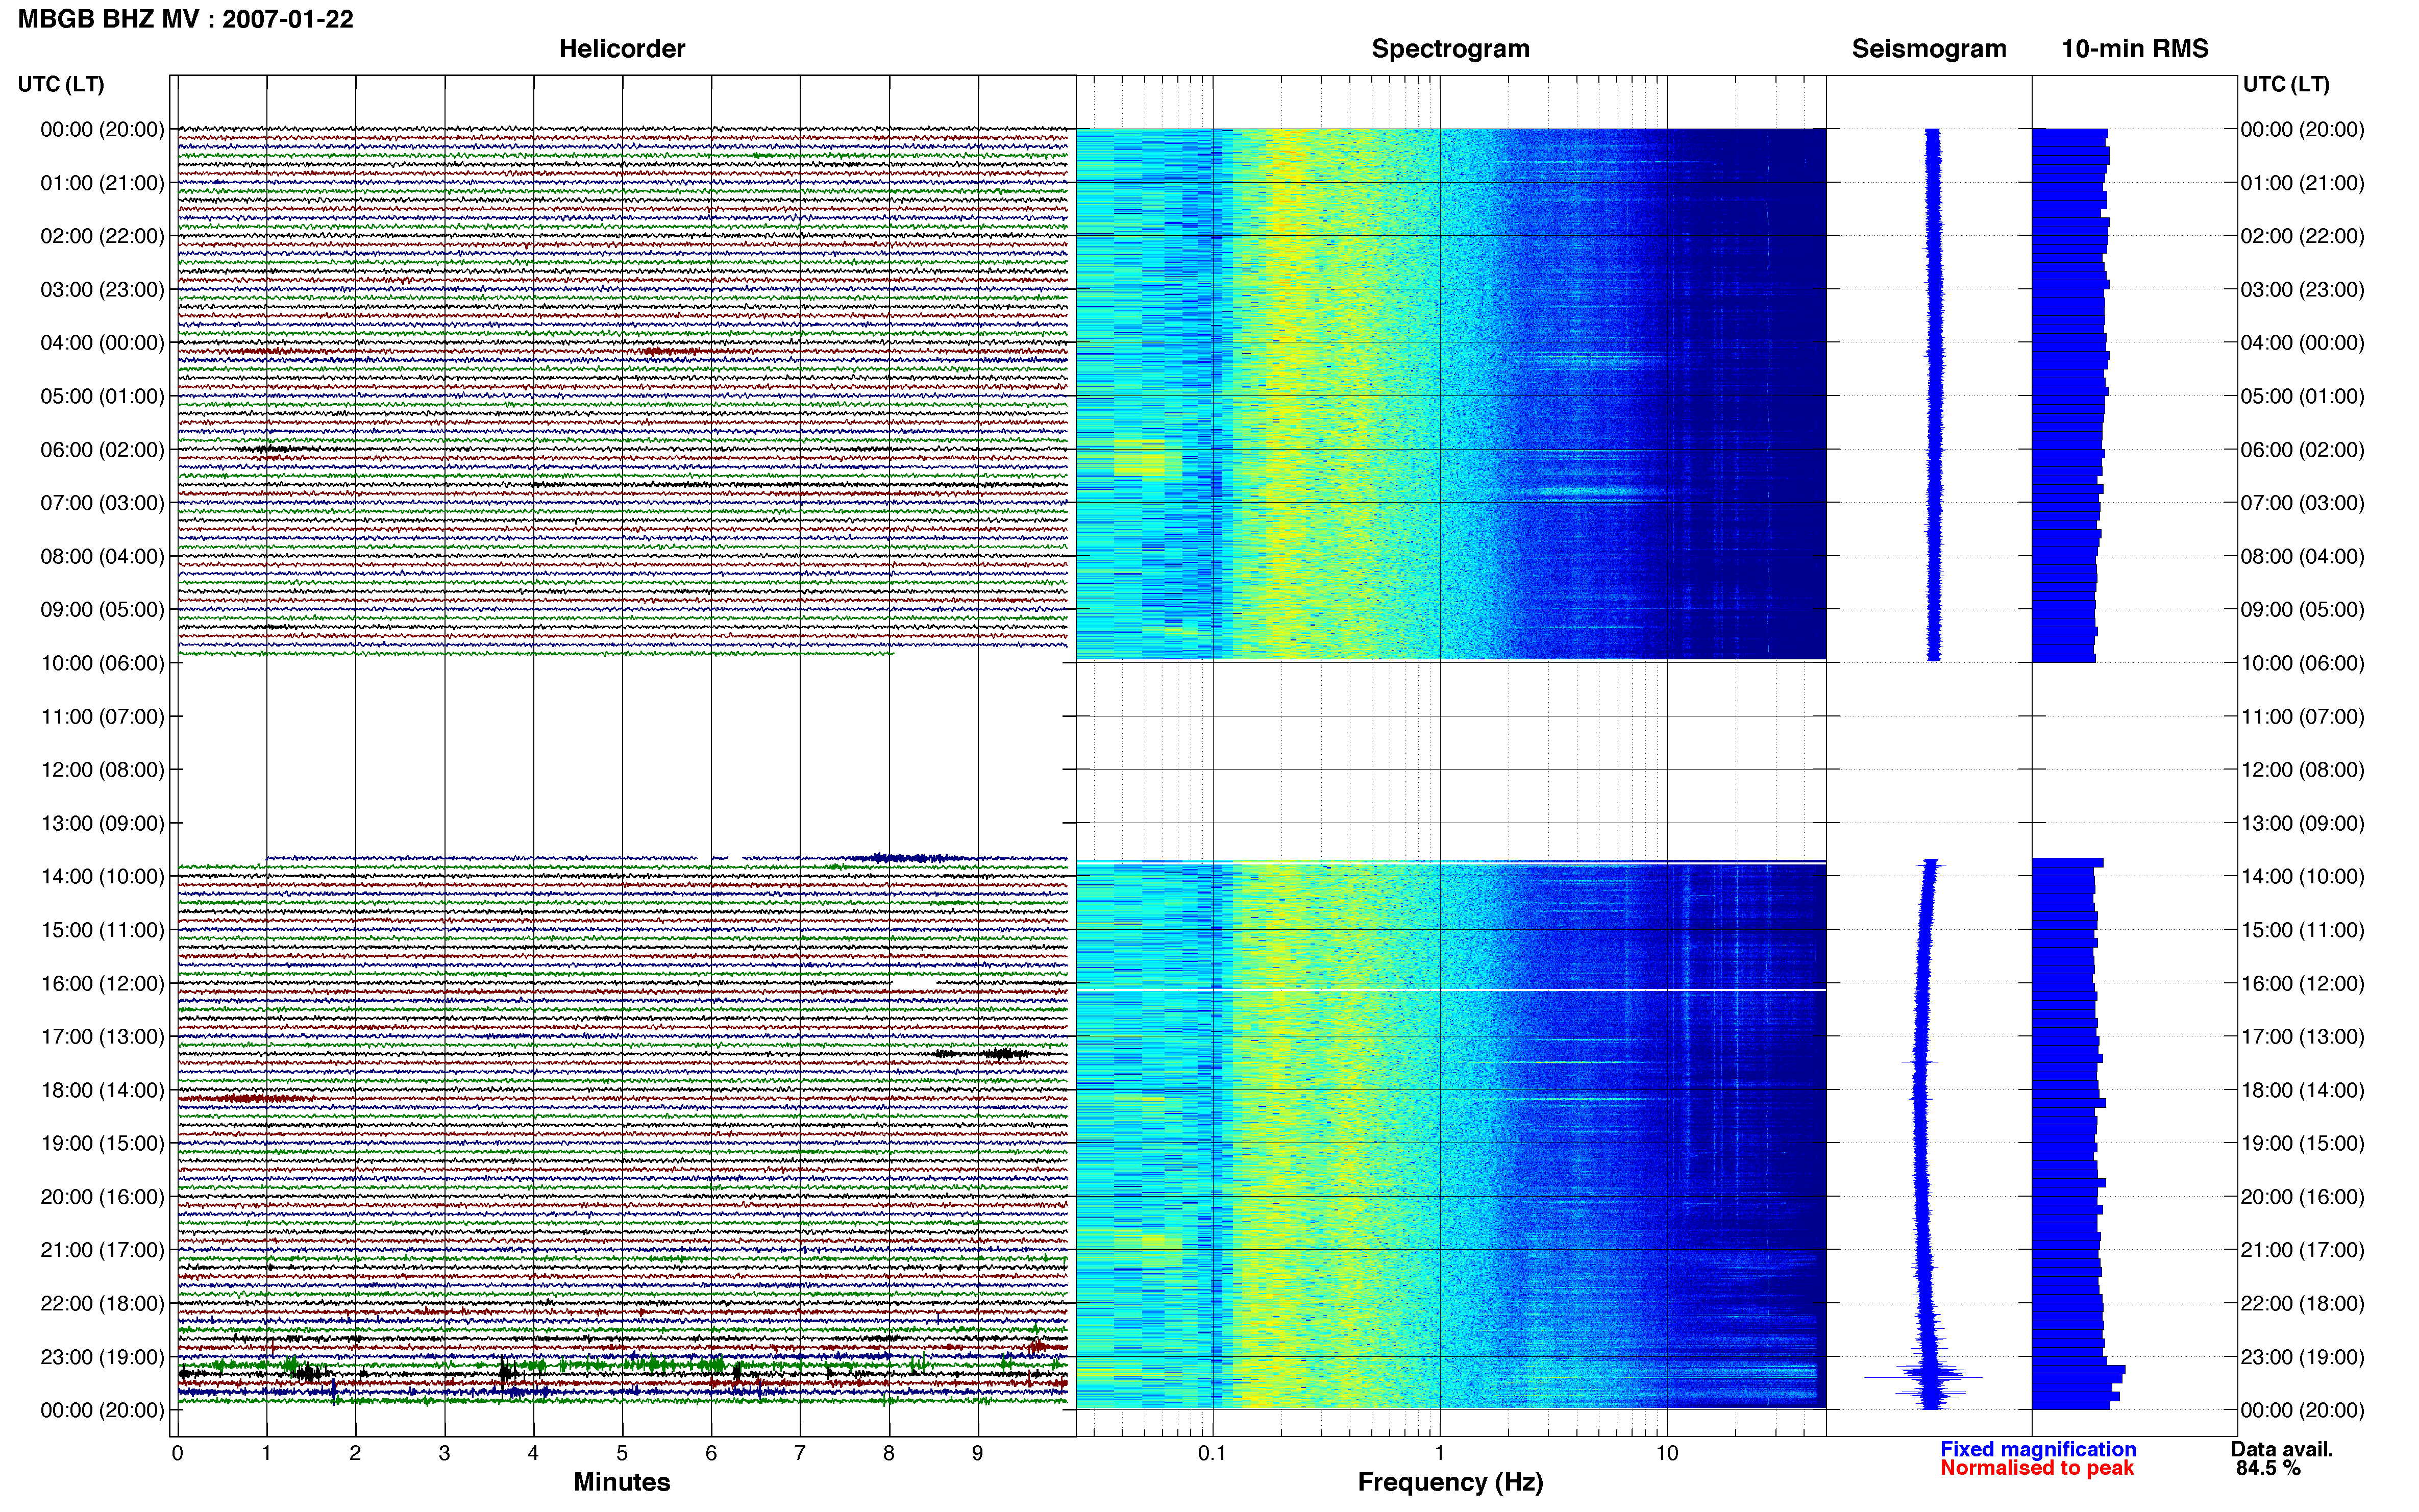Select the '10-min RMS' panel heading
2419x1512 pixels.
point(2135,49)
